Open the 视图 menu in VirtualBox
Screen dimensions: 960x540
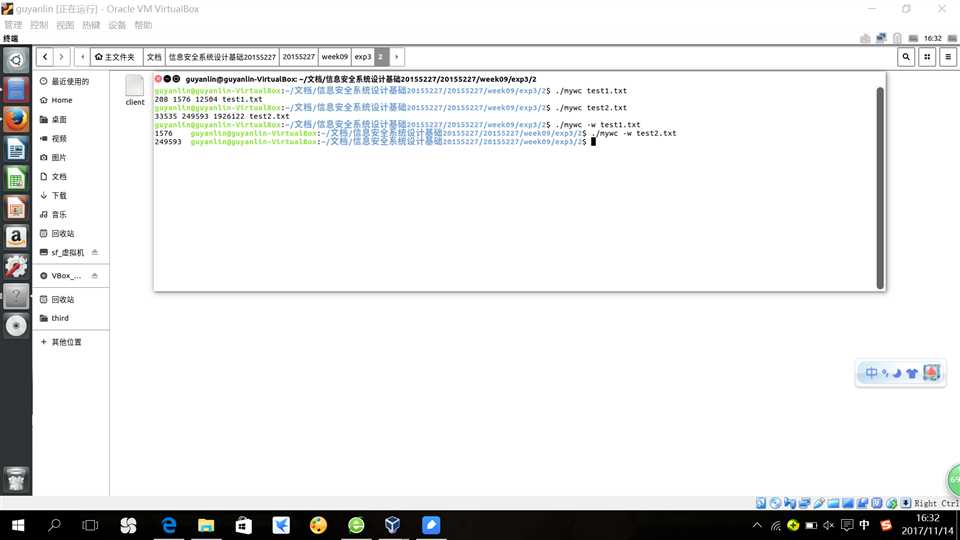pyautogui.click(x=65, y=25)
